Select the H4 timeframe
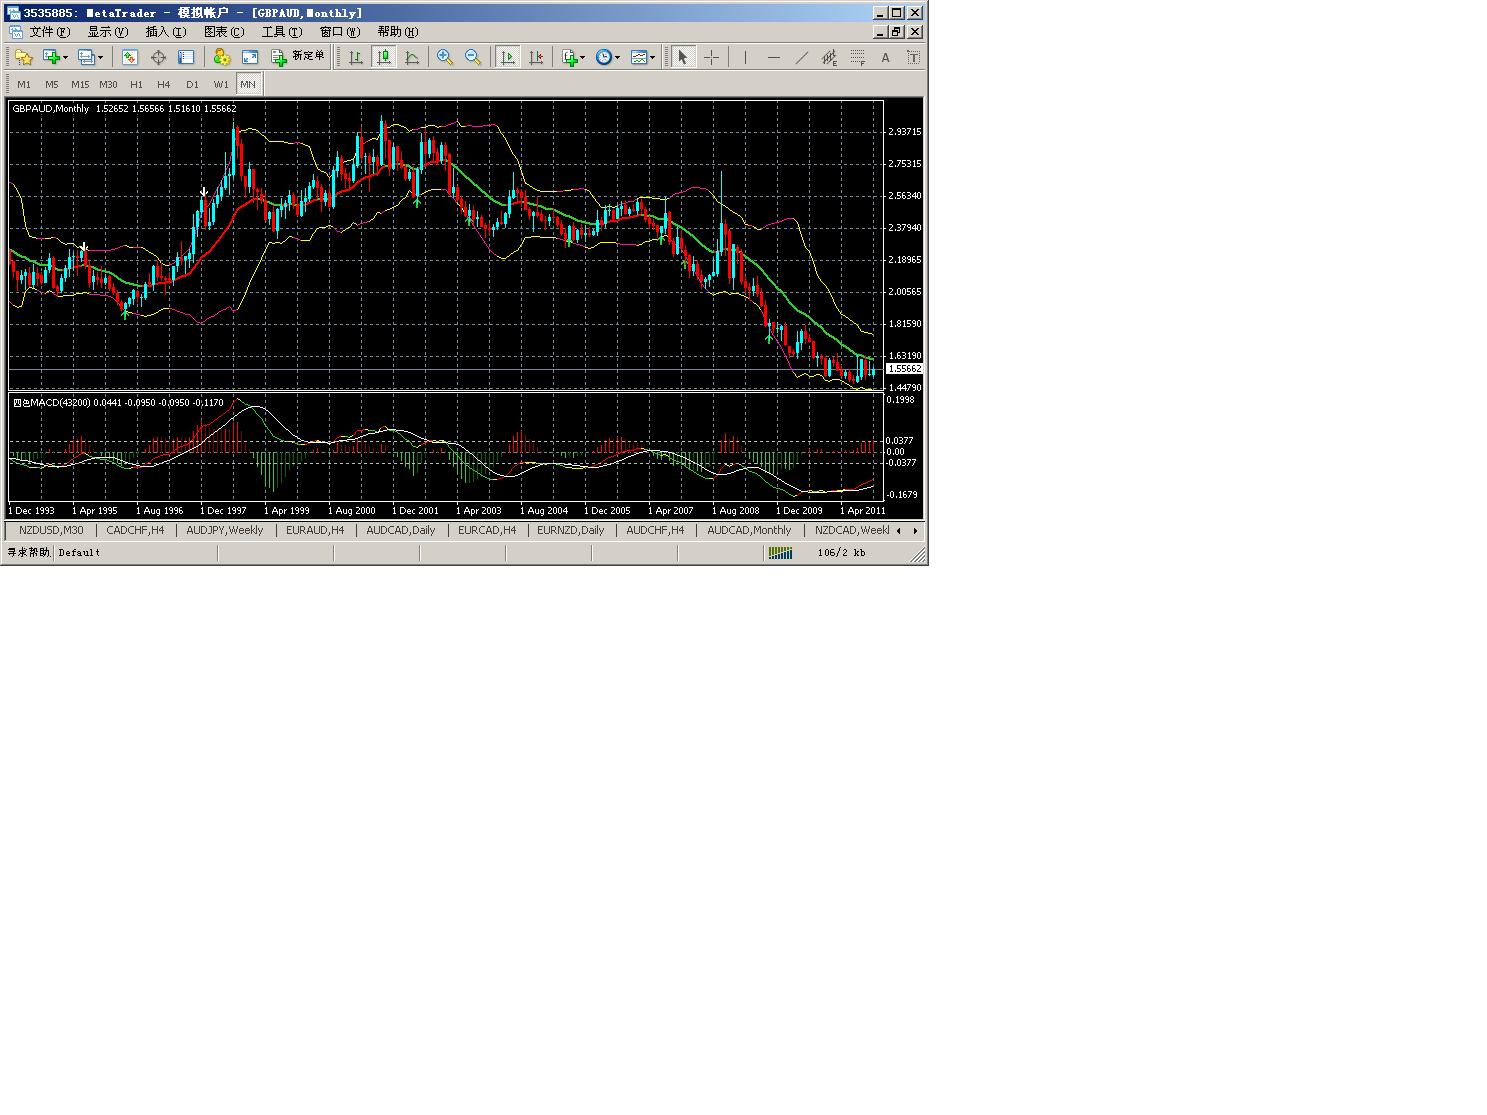Image resolution: width=1487 pixels, height=1115 pixels. point(164,85)
